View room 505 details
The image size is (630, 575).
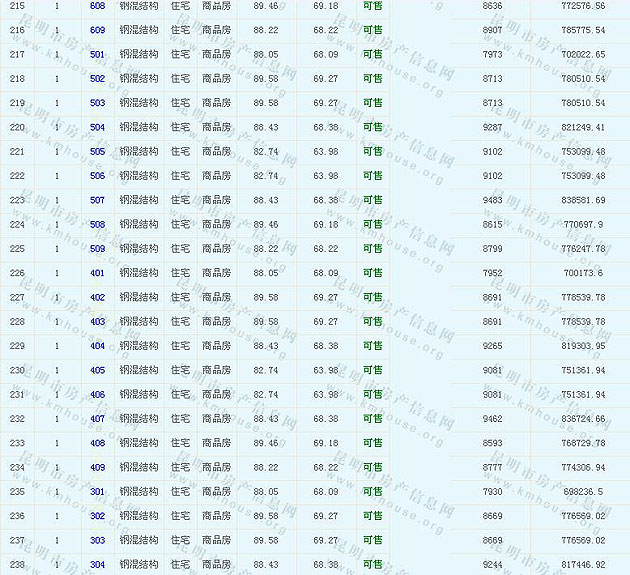97,152
